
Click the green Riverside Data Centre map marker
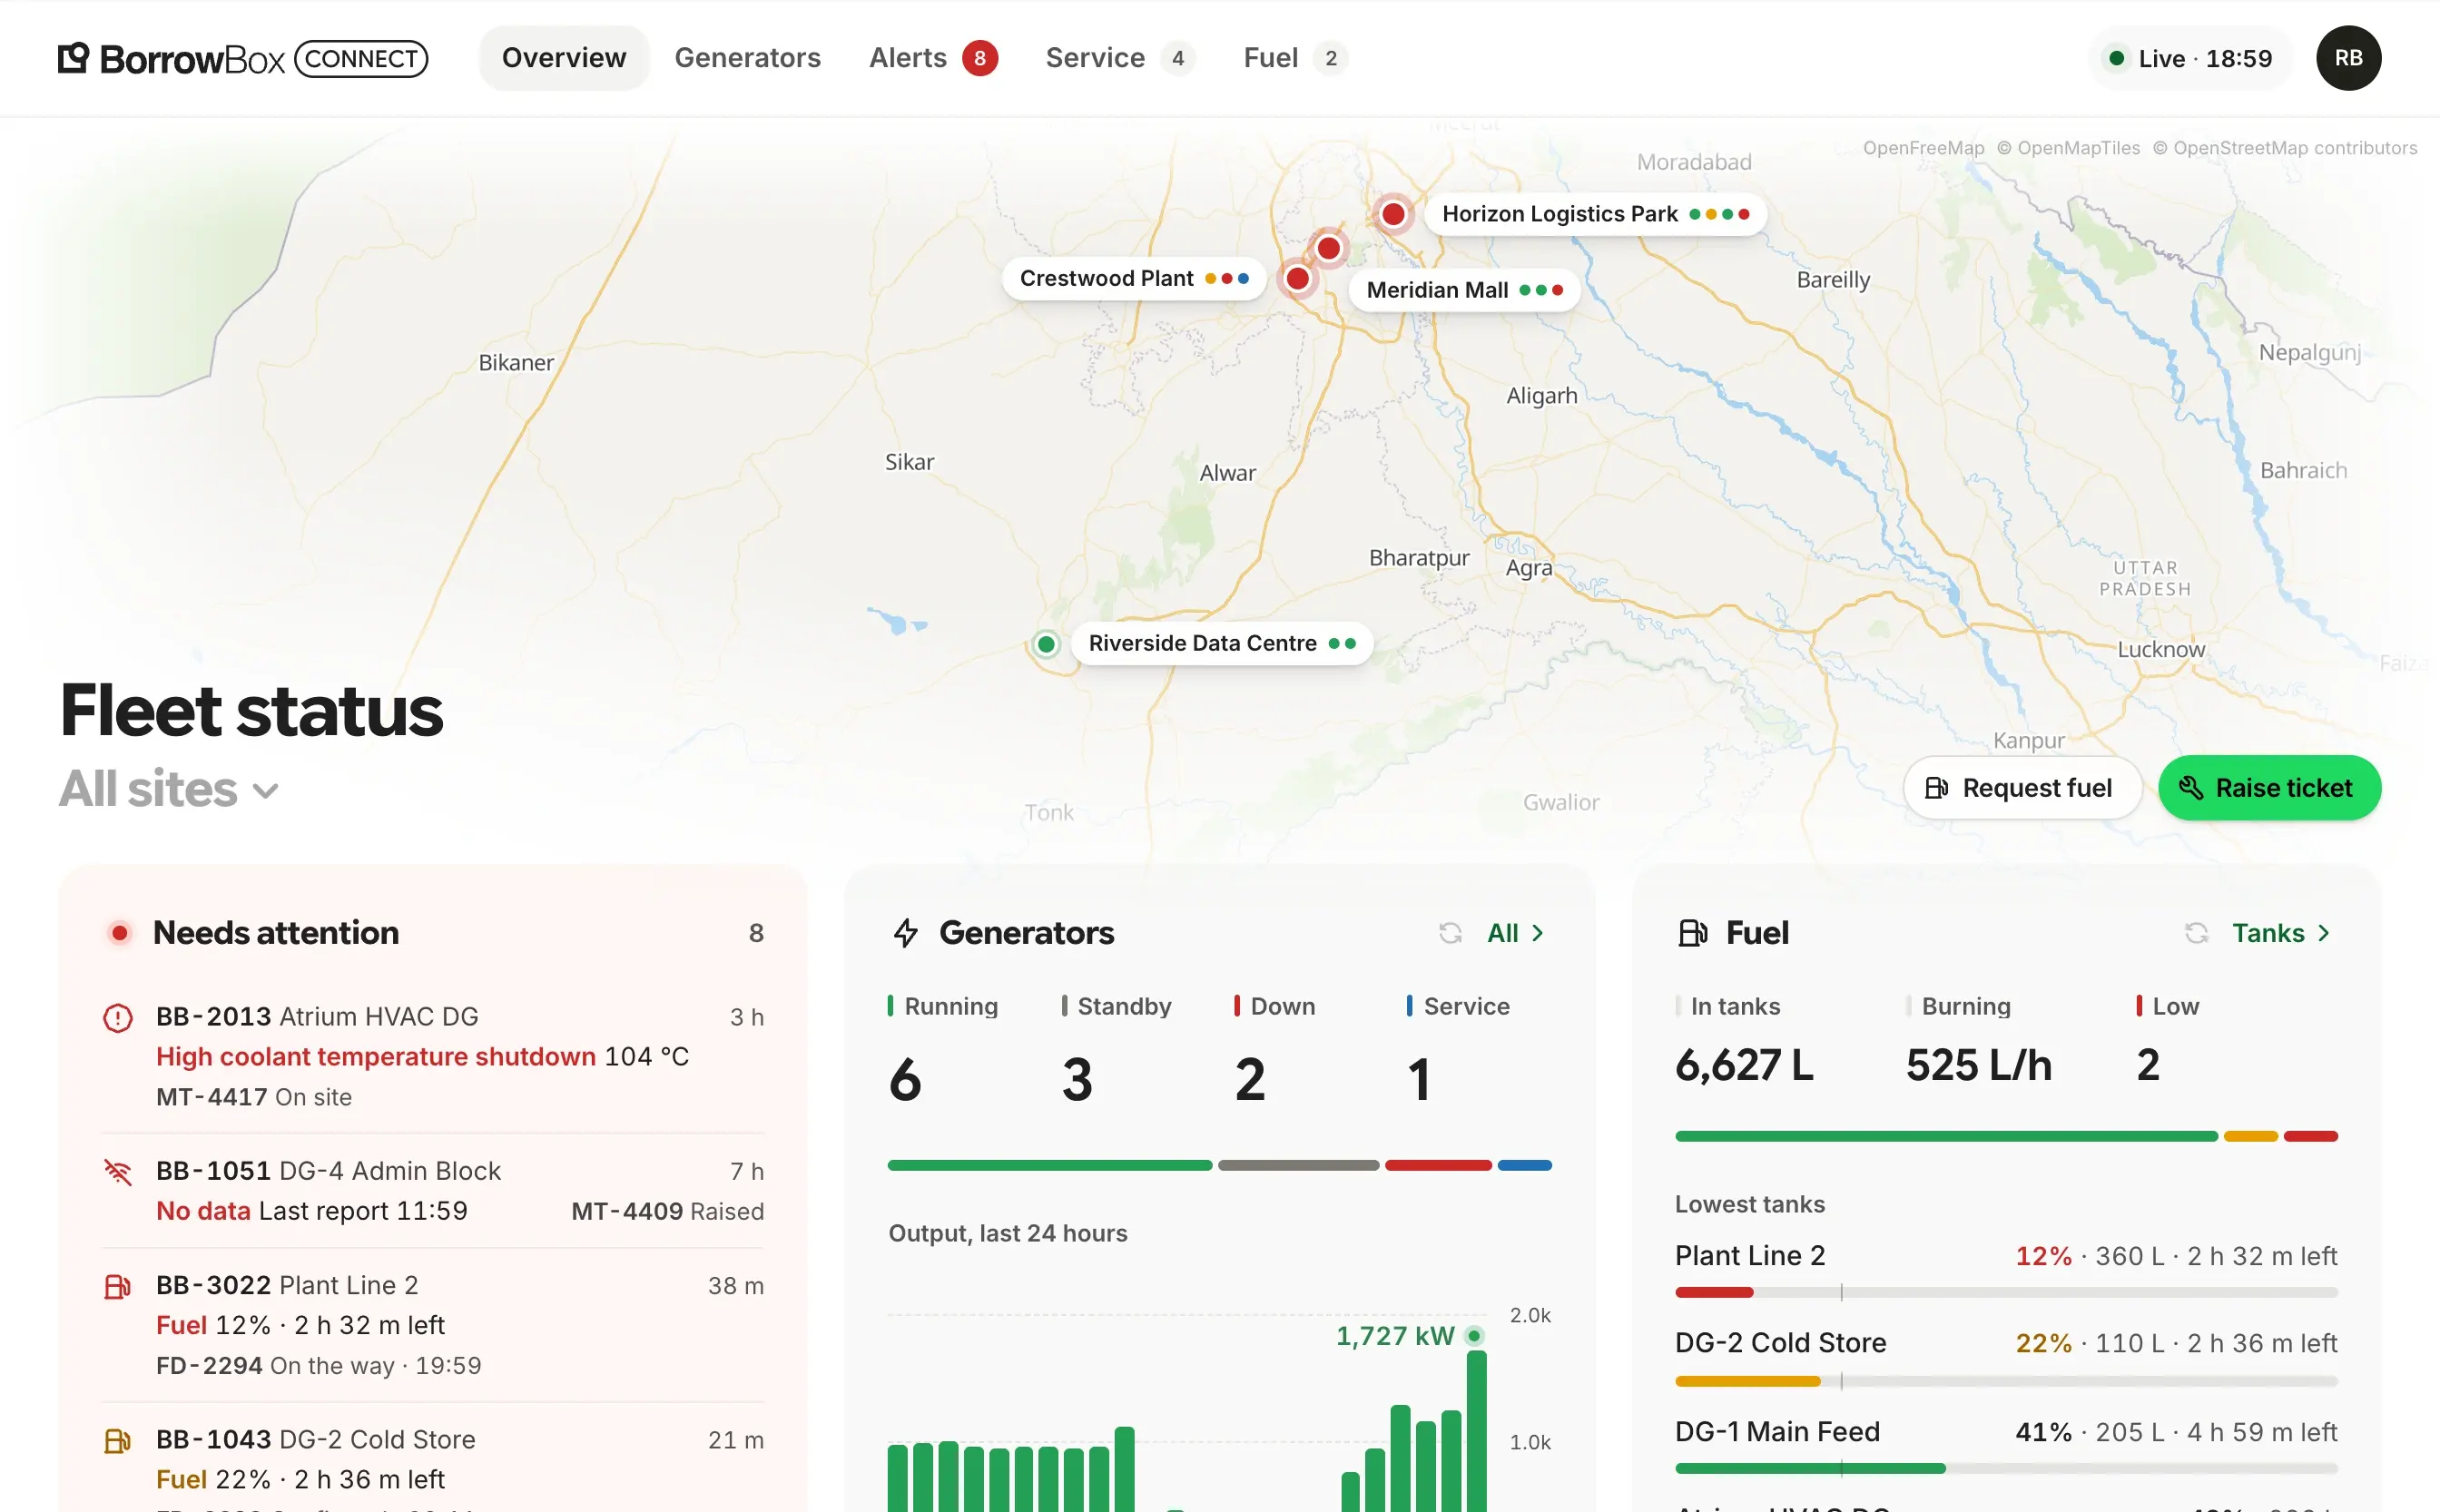click(x=1046, y=644)
